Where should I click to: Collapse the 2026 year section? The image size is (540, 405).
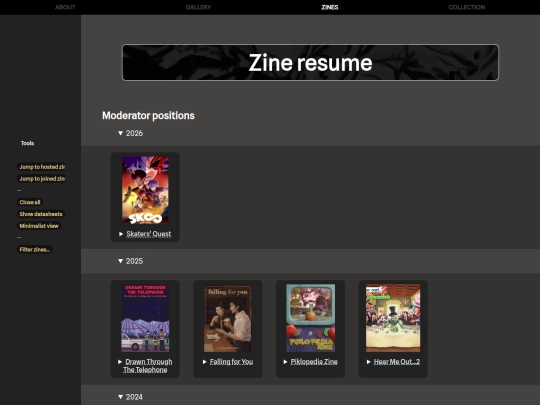[120, 133]
